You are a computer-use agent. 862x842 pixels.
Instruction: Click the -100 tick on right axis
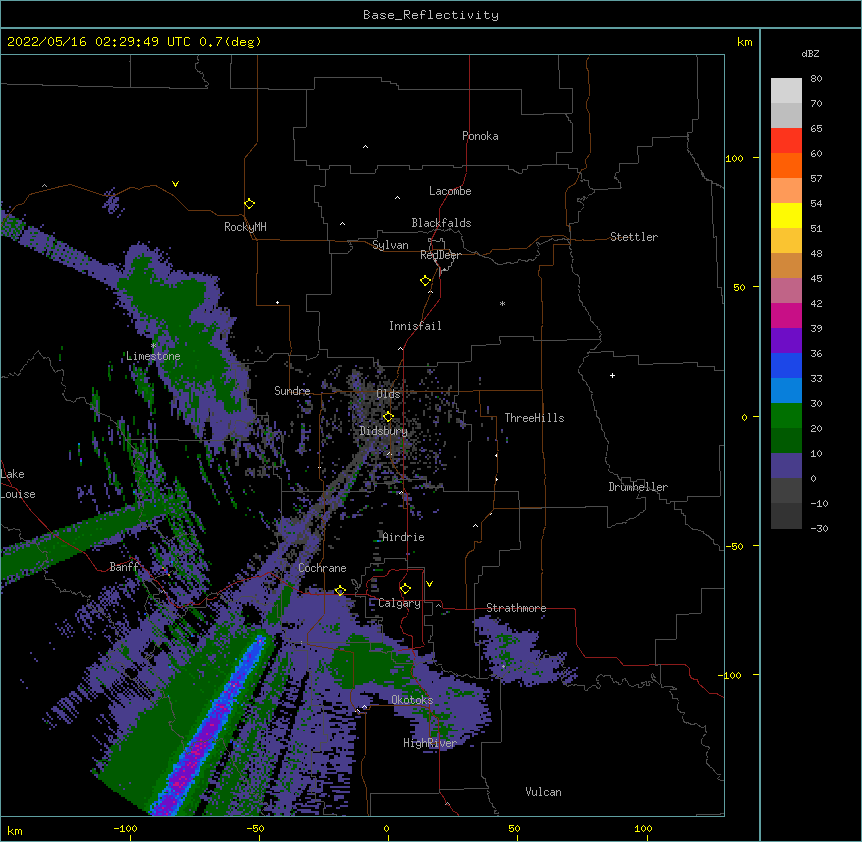click(x=731, y=675)
